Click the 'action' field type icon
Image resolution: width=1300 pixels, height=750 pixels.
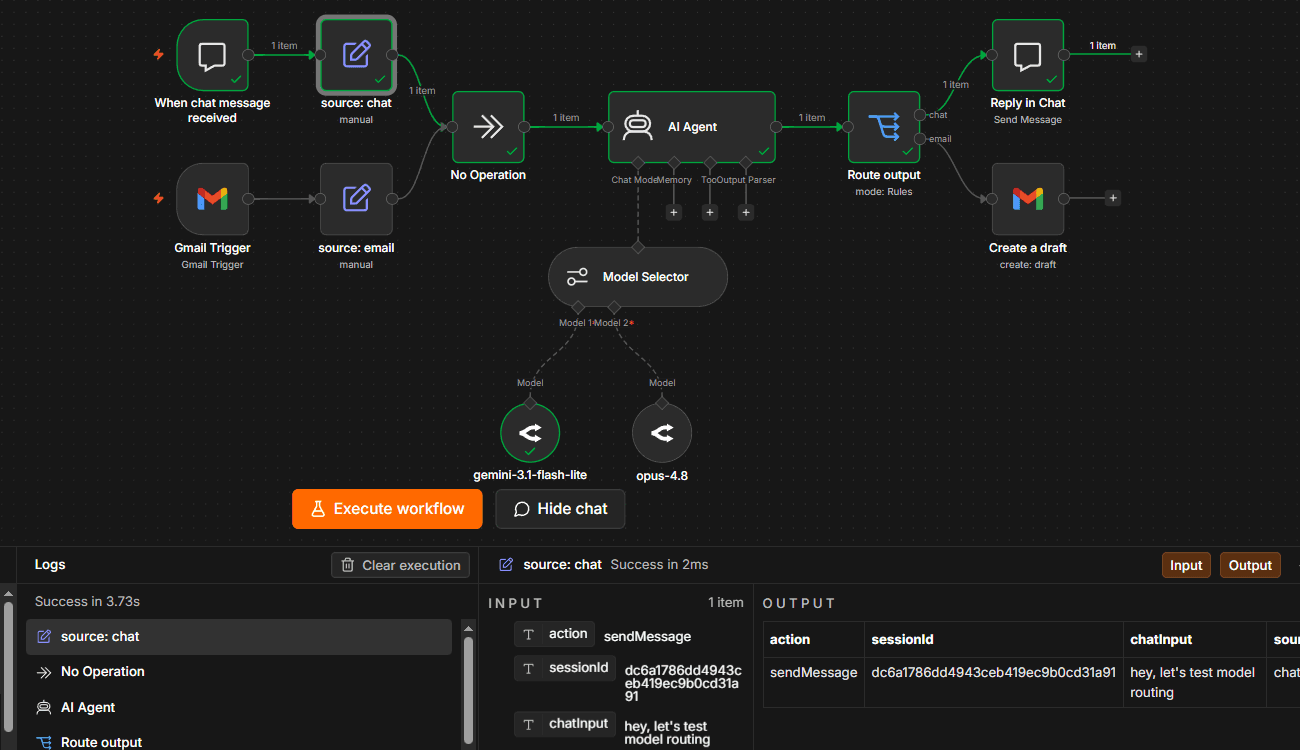click(528, 634)
